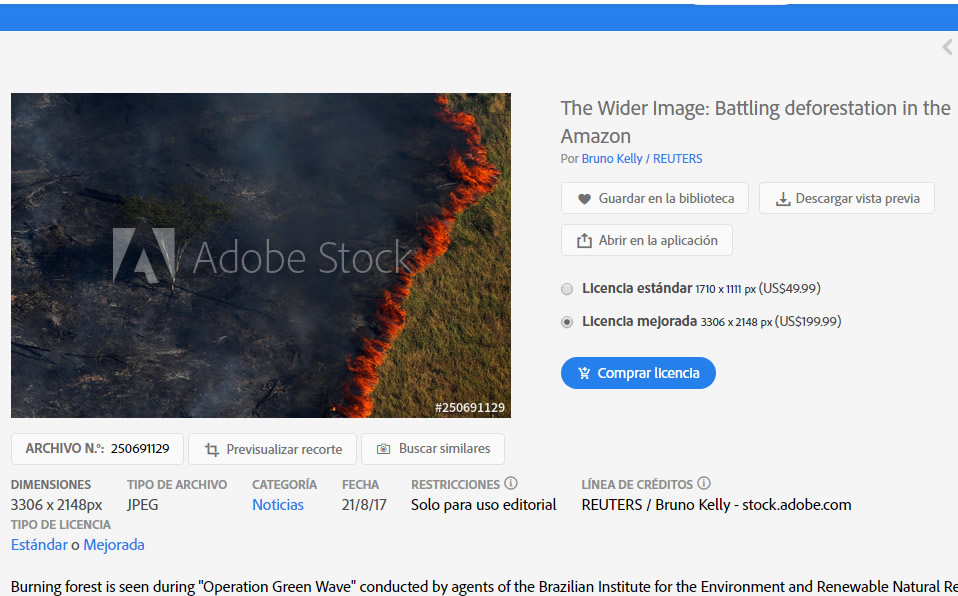
Task: Click the share icon in Abrir en la aplicación
Action: (584, 240)
